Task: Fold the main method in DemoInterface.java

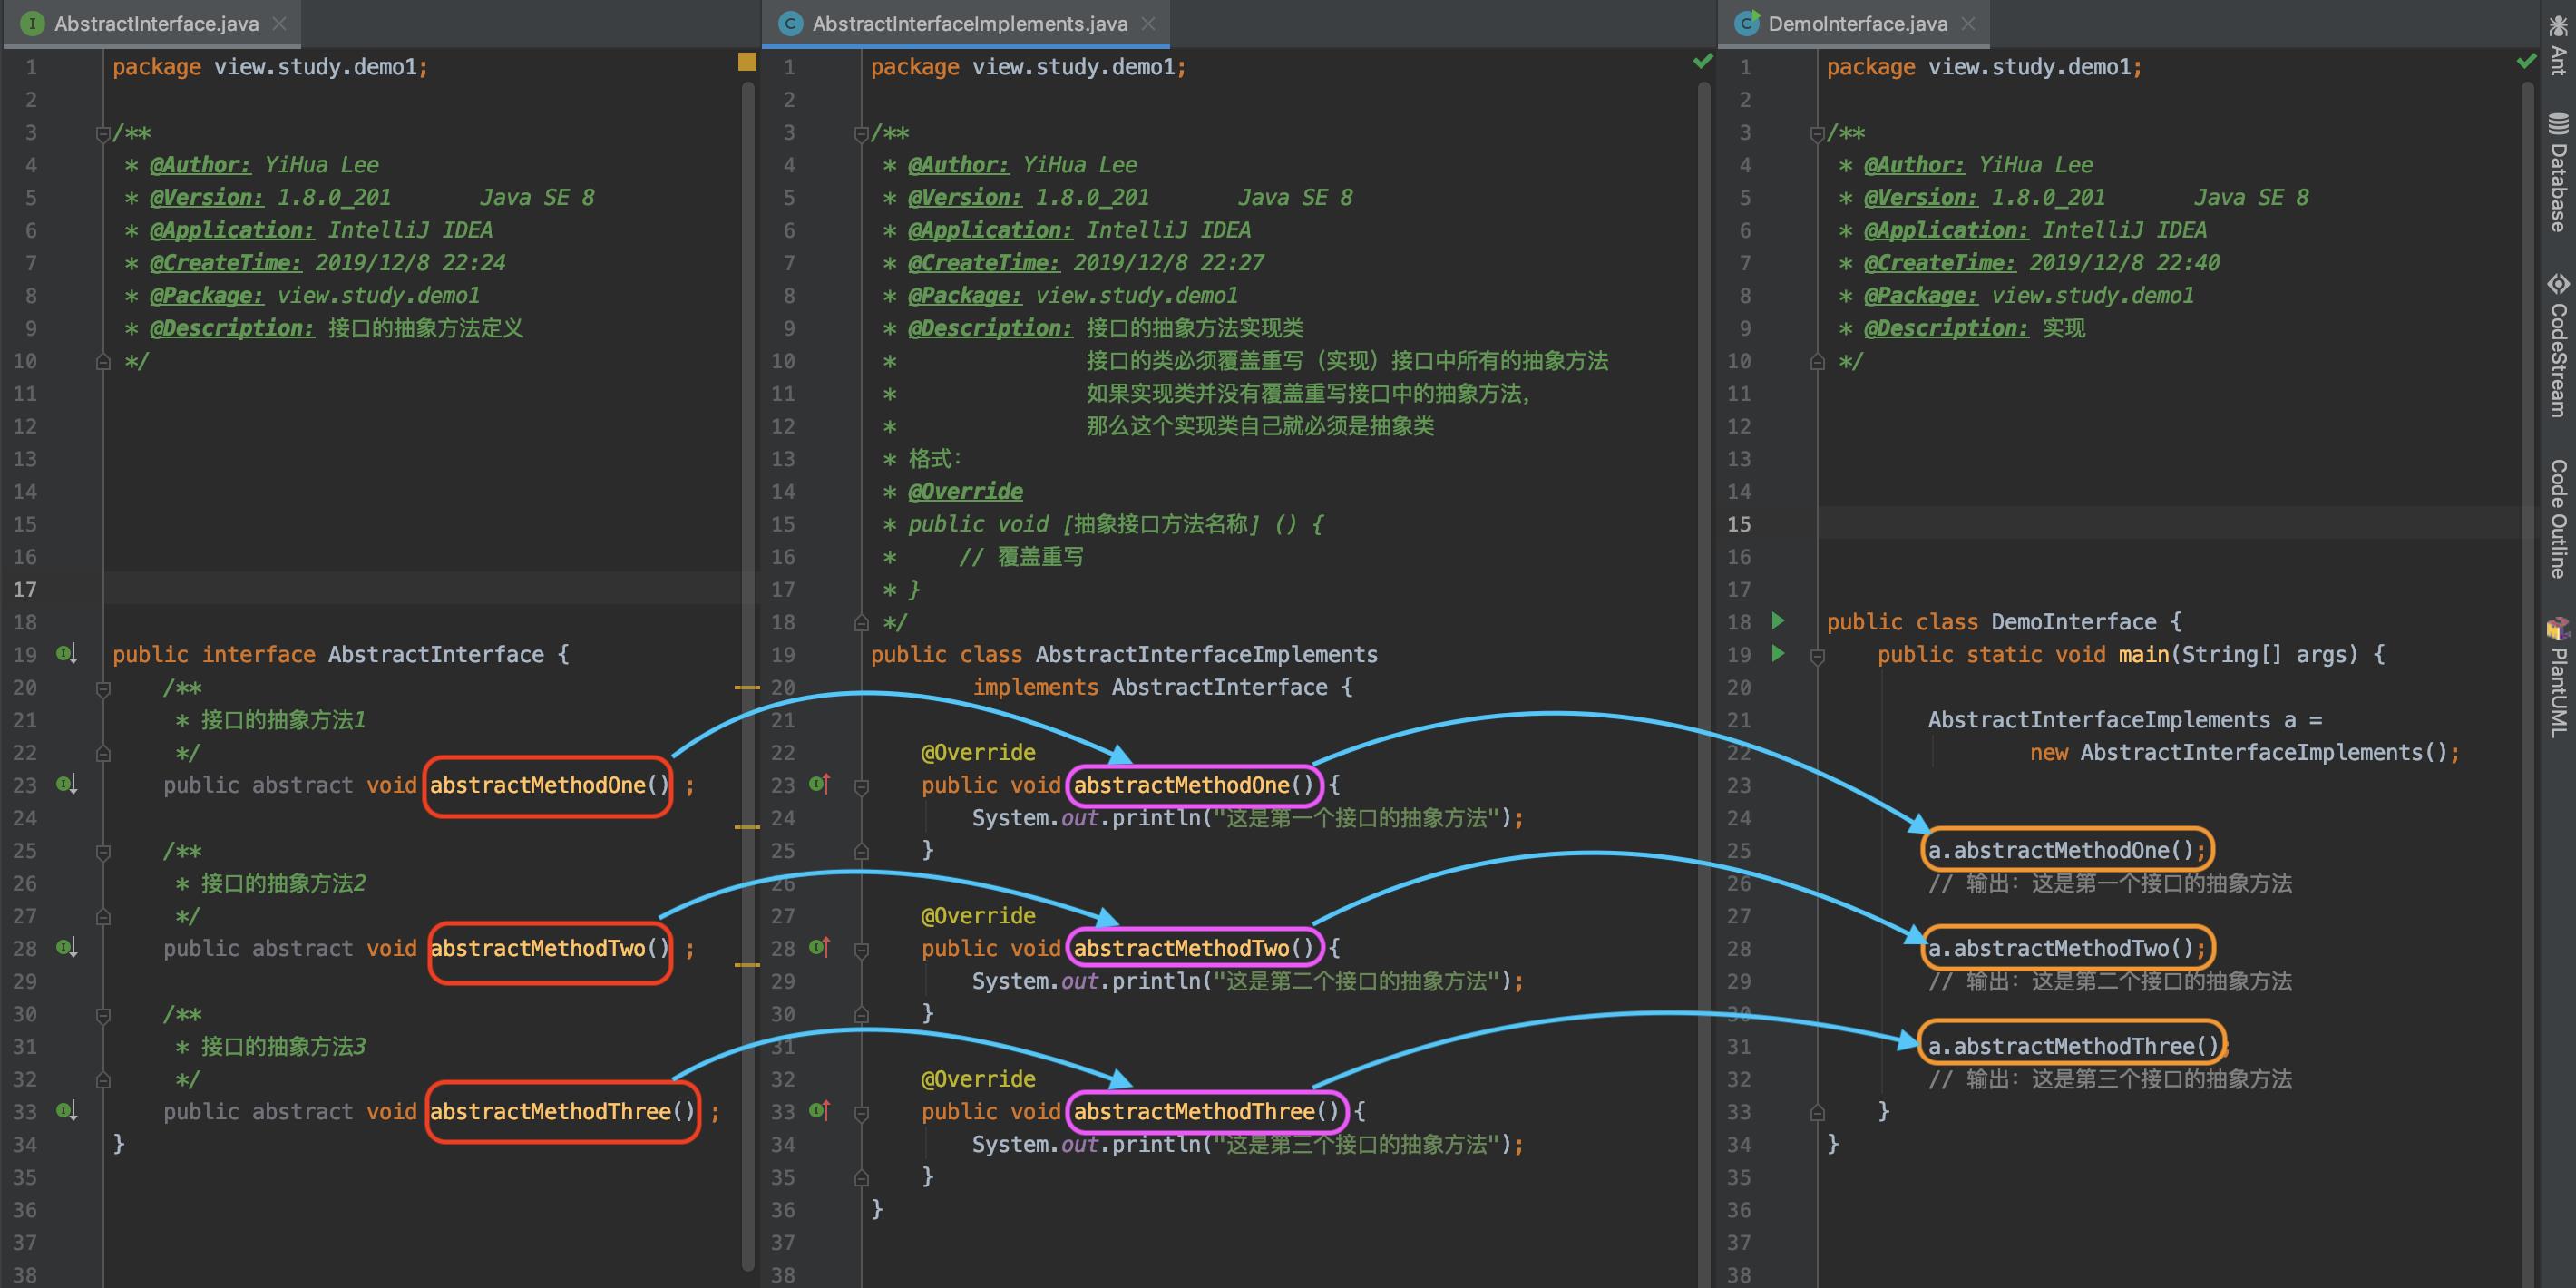Action: pyautogui.click(x=1817, y=656)
